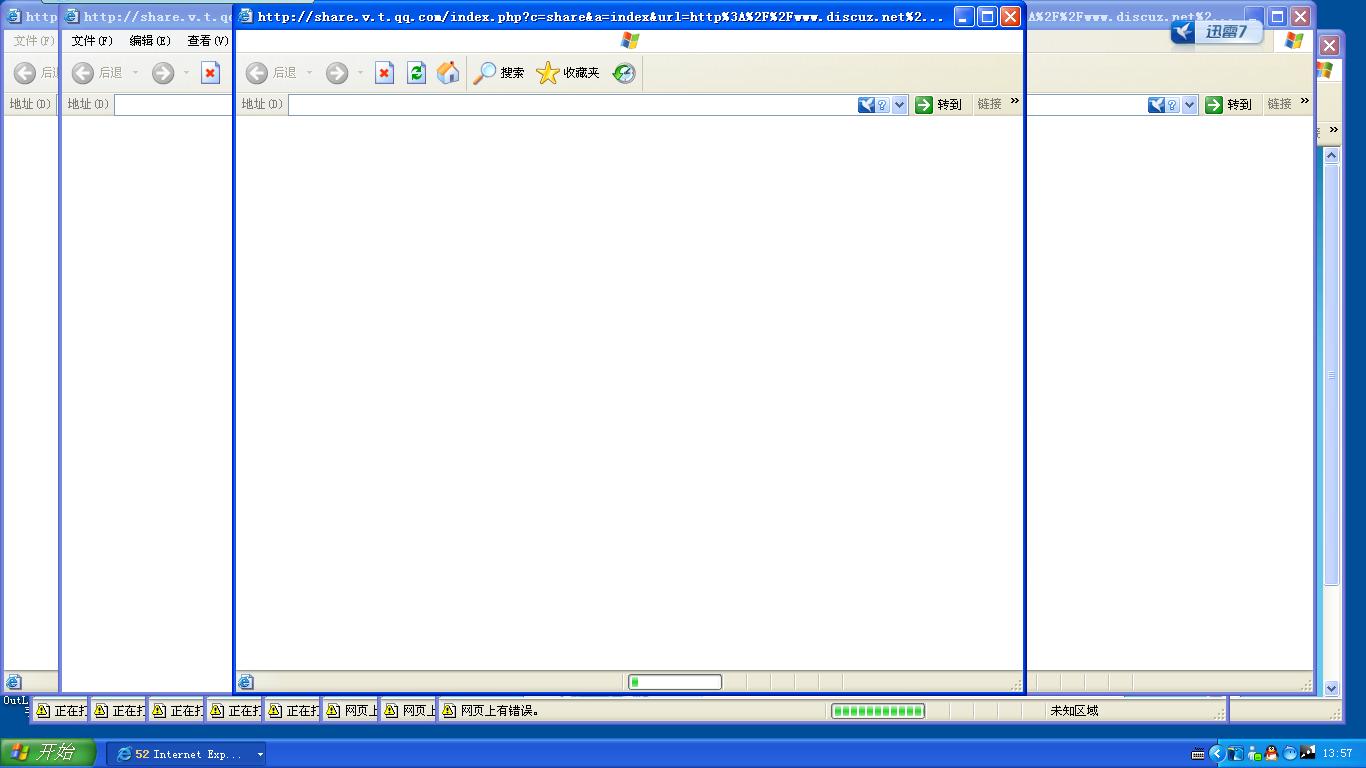Click the front window's loading progress bar
1366x768 pixels.
675,682
